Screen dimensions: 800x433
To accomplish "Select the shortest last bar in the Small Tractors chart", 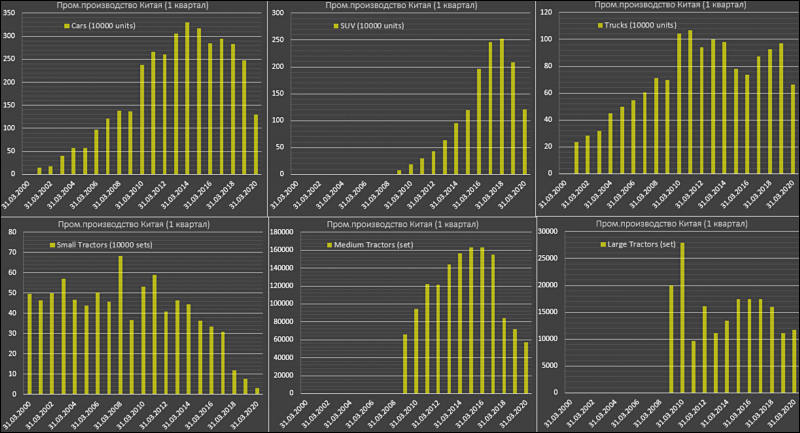I will (x=257, y=391).
